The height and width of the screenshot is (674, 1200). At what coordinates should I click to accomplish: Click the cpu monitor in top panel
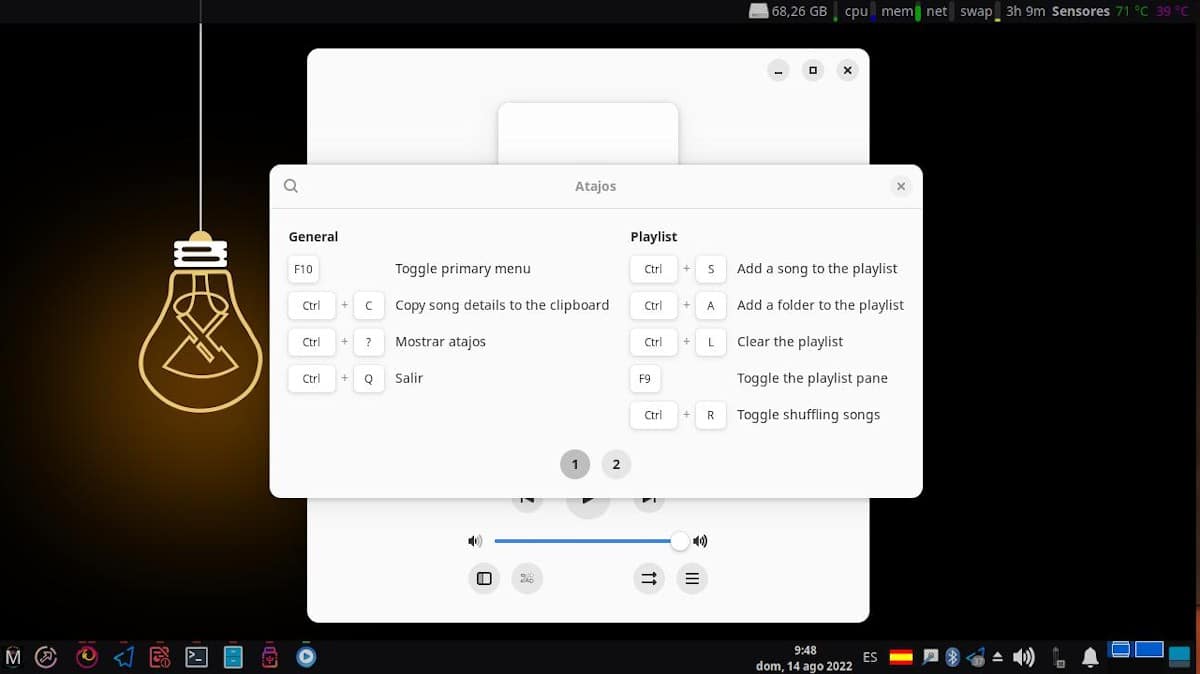(x=859, y=11)
